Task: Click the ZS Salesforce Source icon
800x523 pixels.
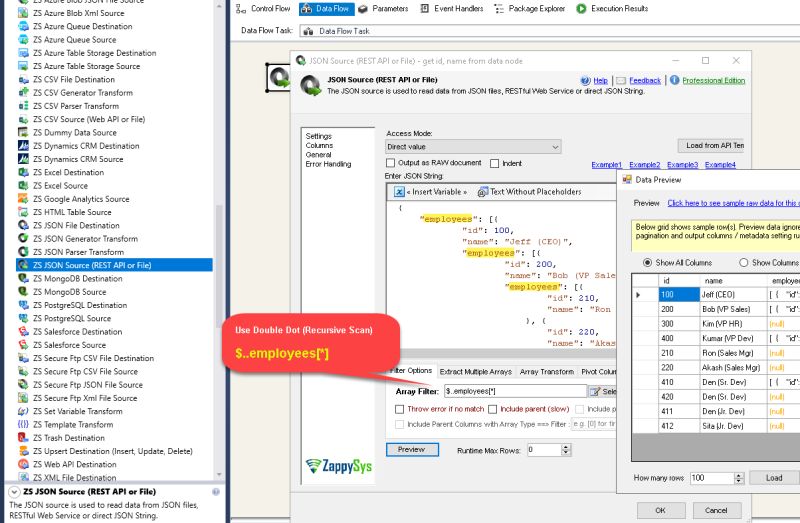Action: 23,344
